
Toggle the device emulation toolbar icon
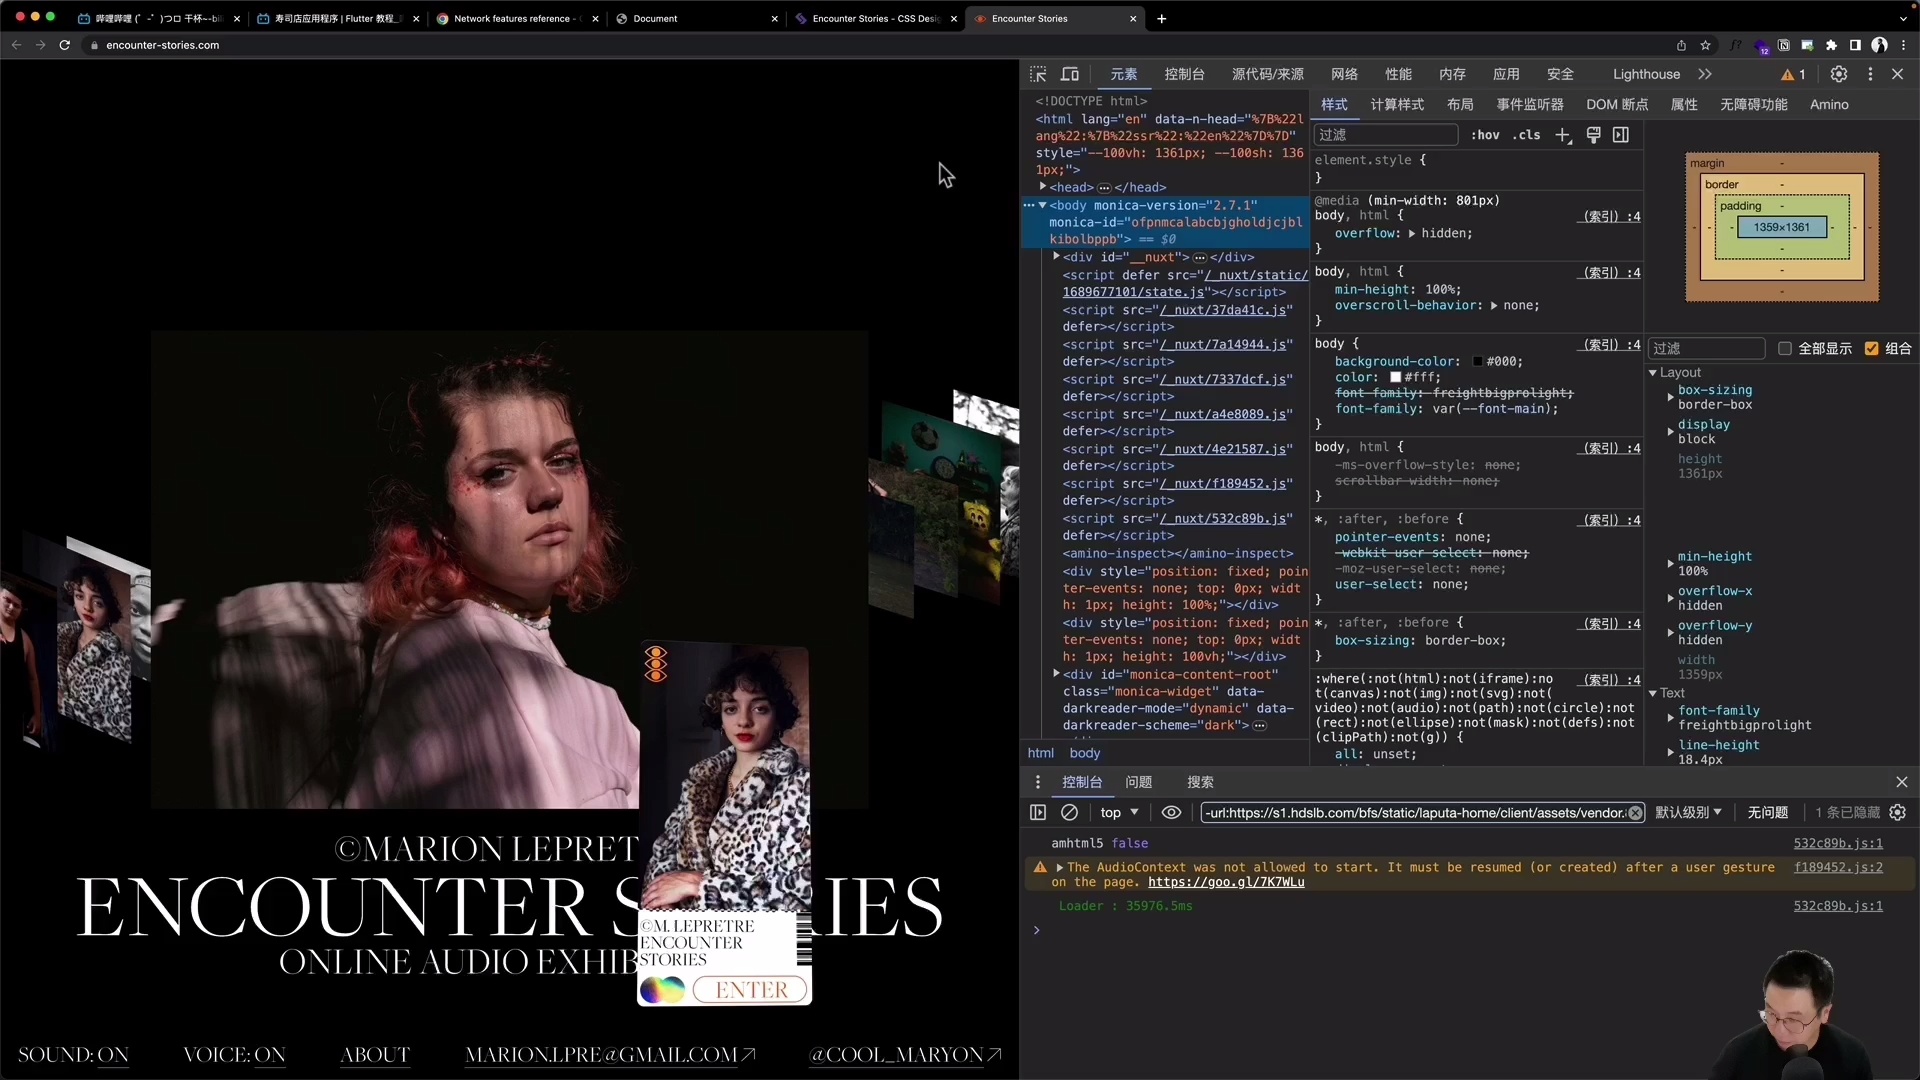(x=1069, y=74)
